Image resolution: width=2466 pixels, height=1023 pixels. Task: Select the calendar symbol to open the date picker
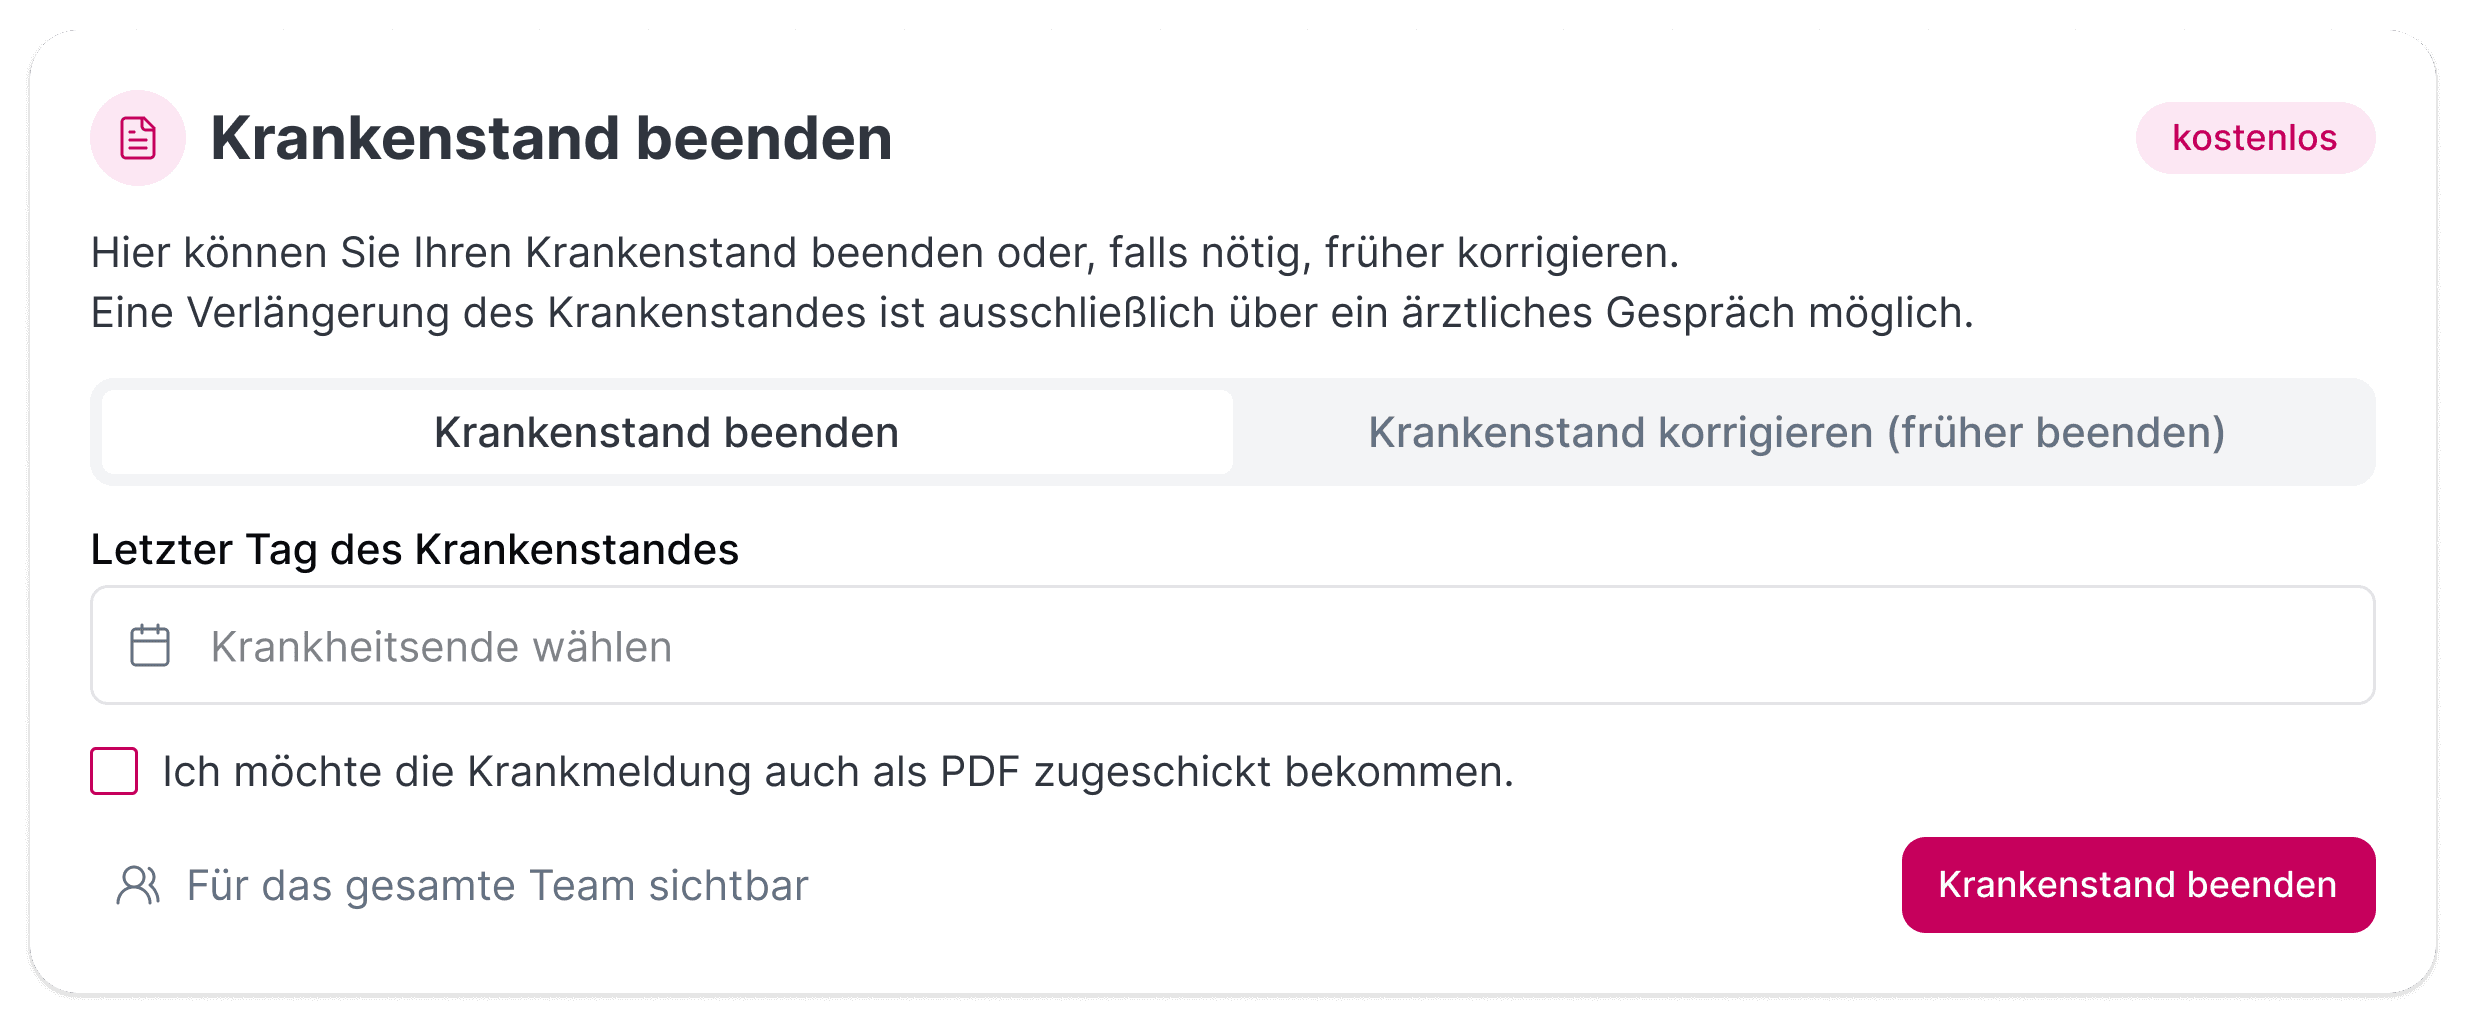point(148,645)
